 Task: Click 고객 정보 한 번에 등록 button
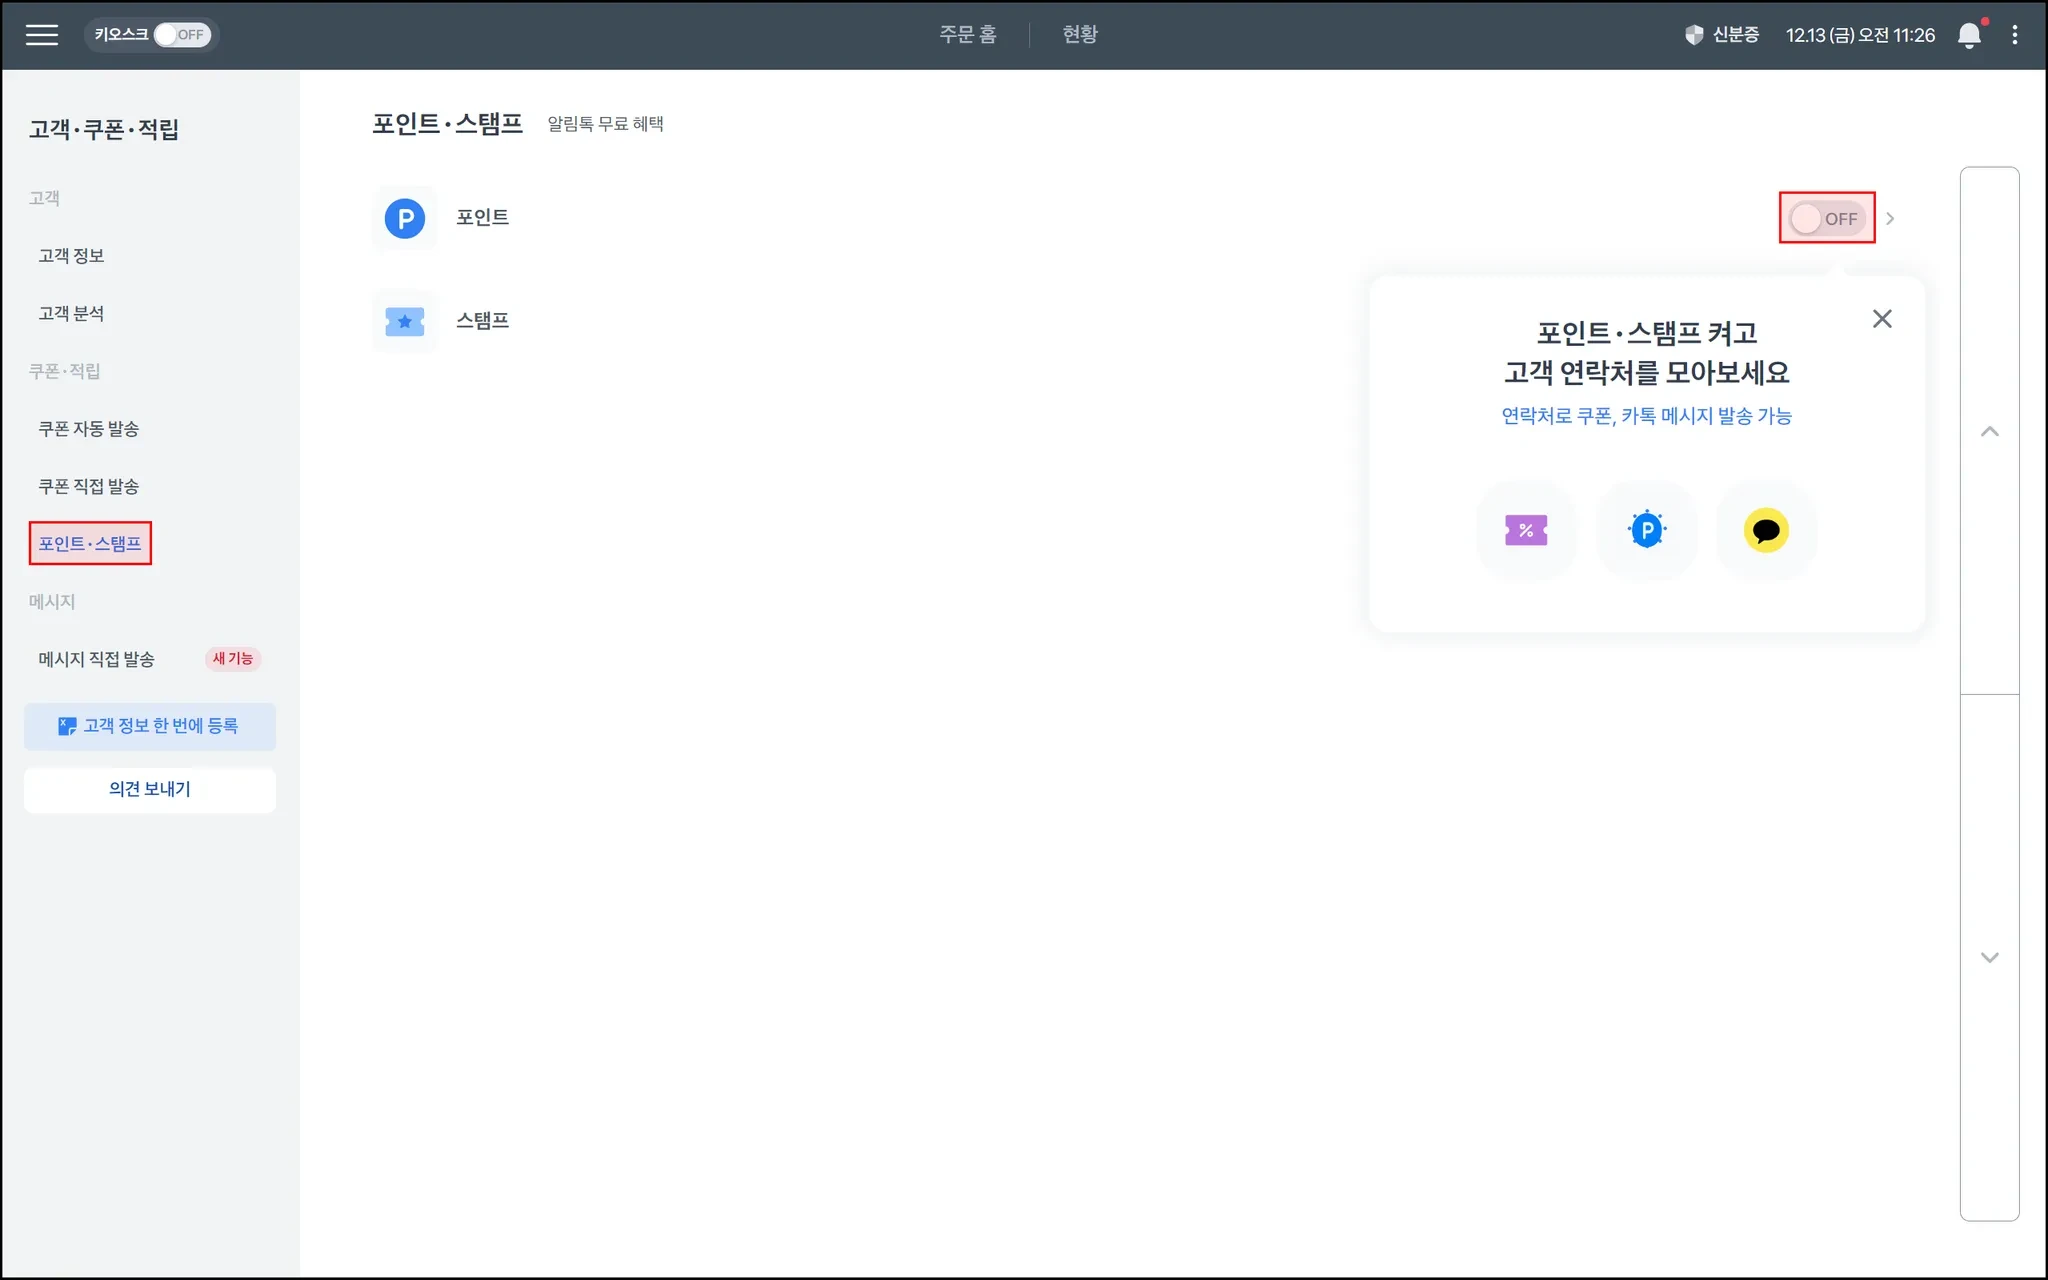click(150, 726)
